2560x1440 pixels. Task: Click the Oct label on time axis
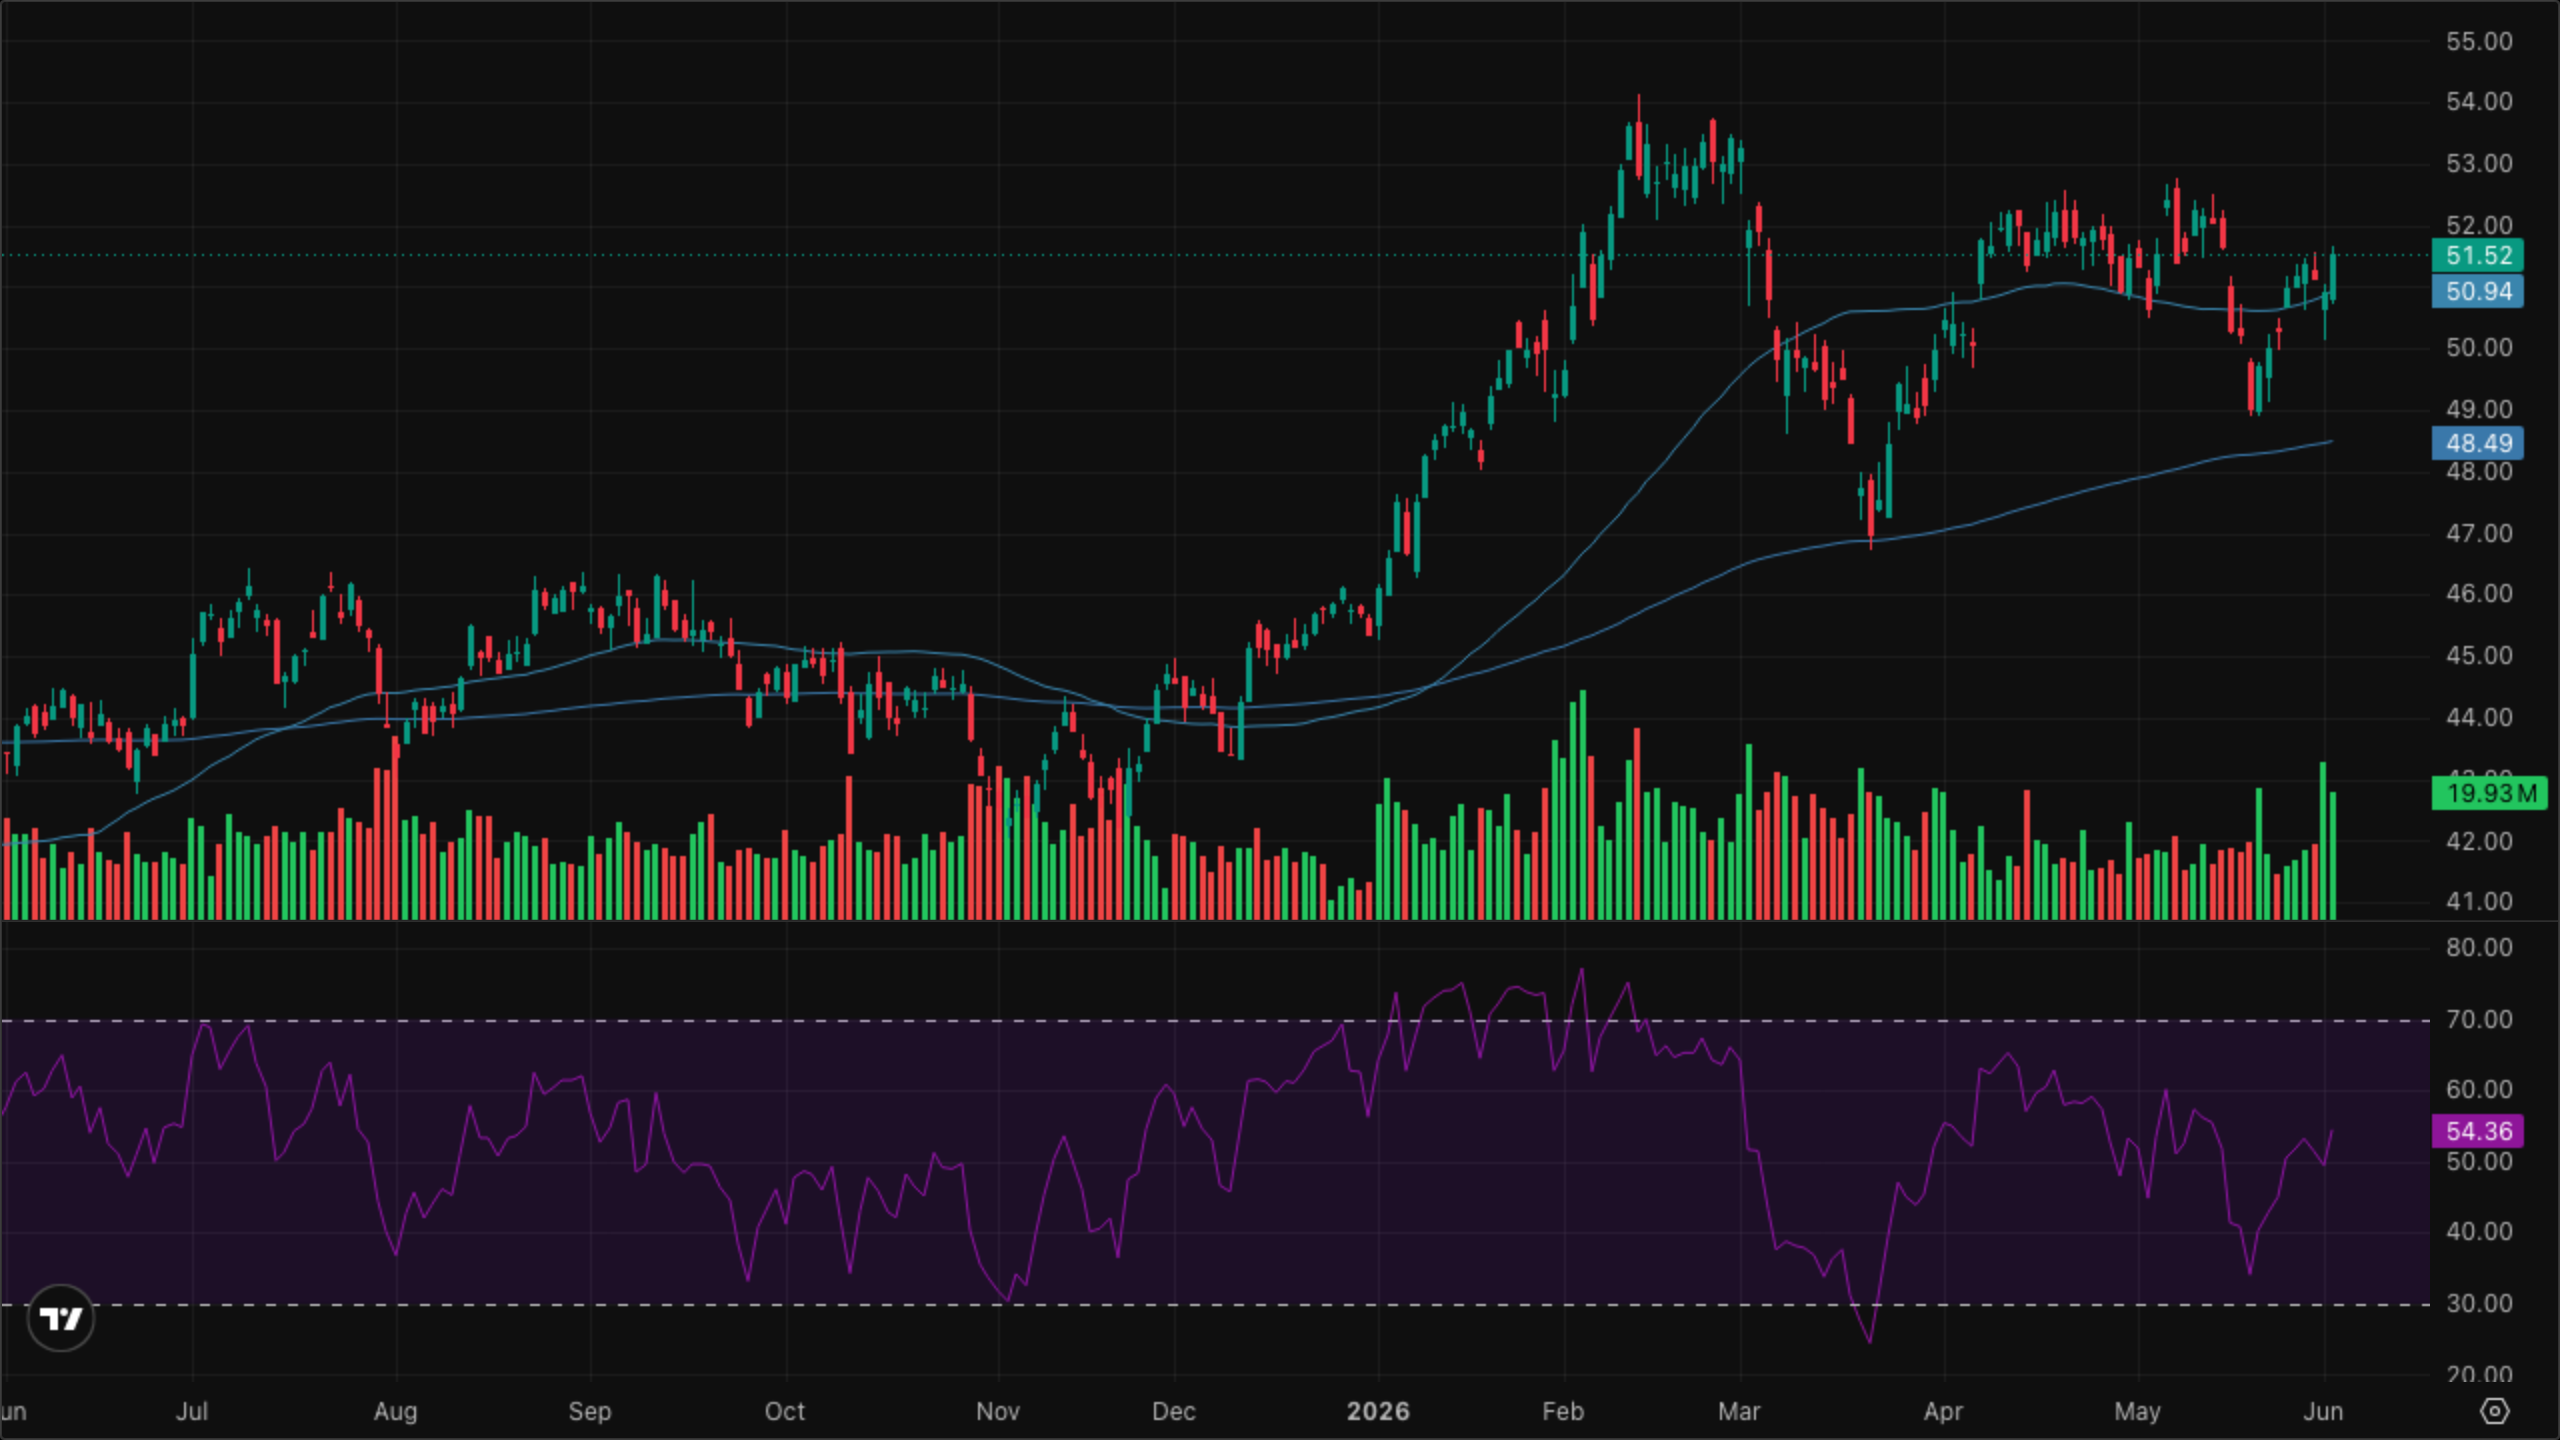(785, 1411)
